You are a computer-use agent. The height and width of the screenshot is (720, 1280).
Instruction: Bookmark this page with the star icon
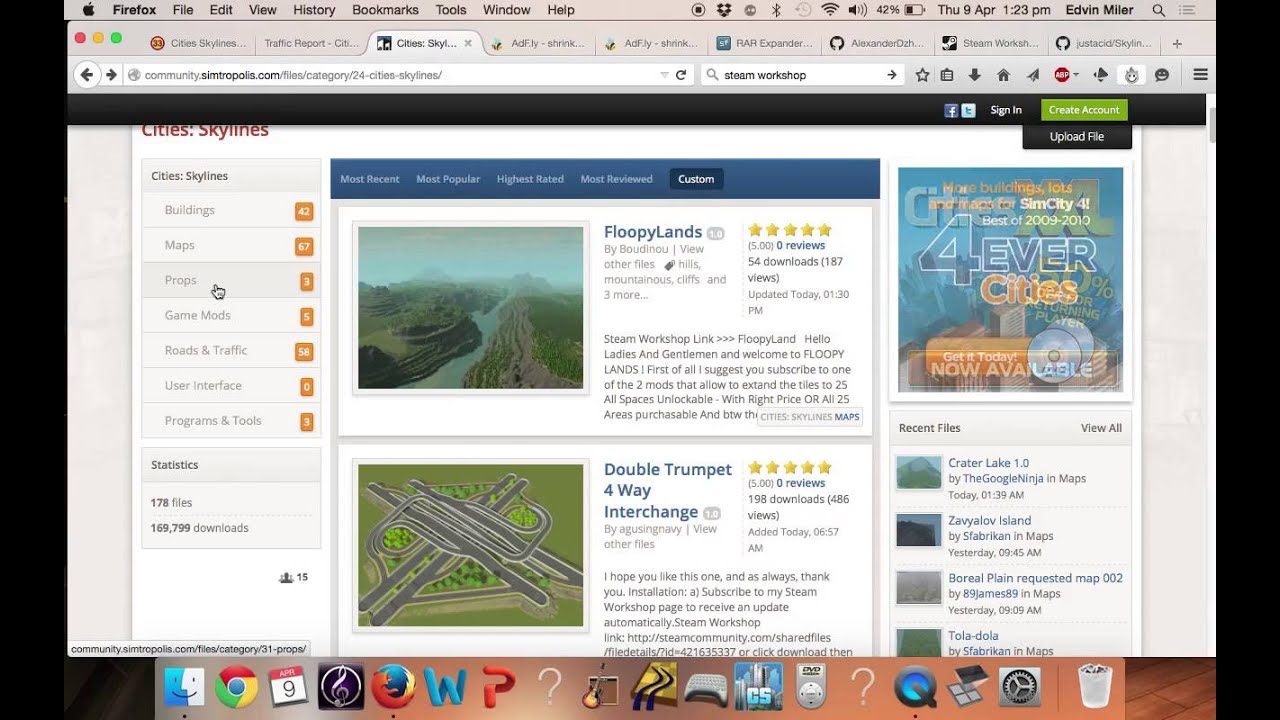pyautogui.click(x=922, y=75)
